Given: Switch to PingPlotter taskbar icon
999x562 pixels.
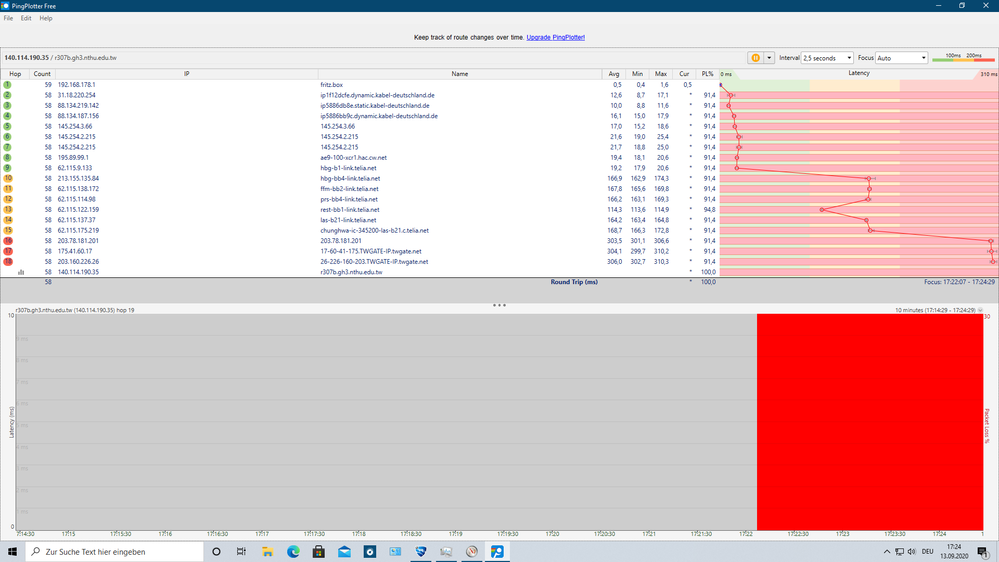Looking at the screenshot, I should point(497,552).
